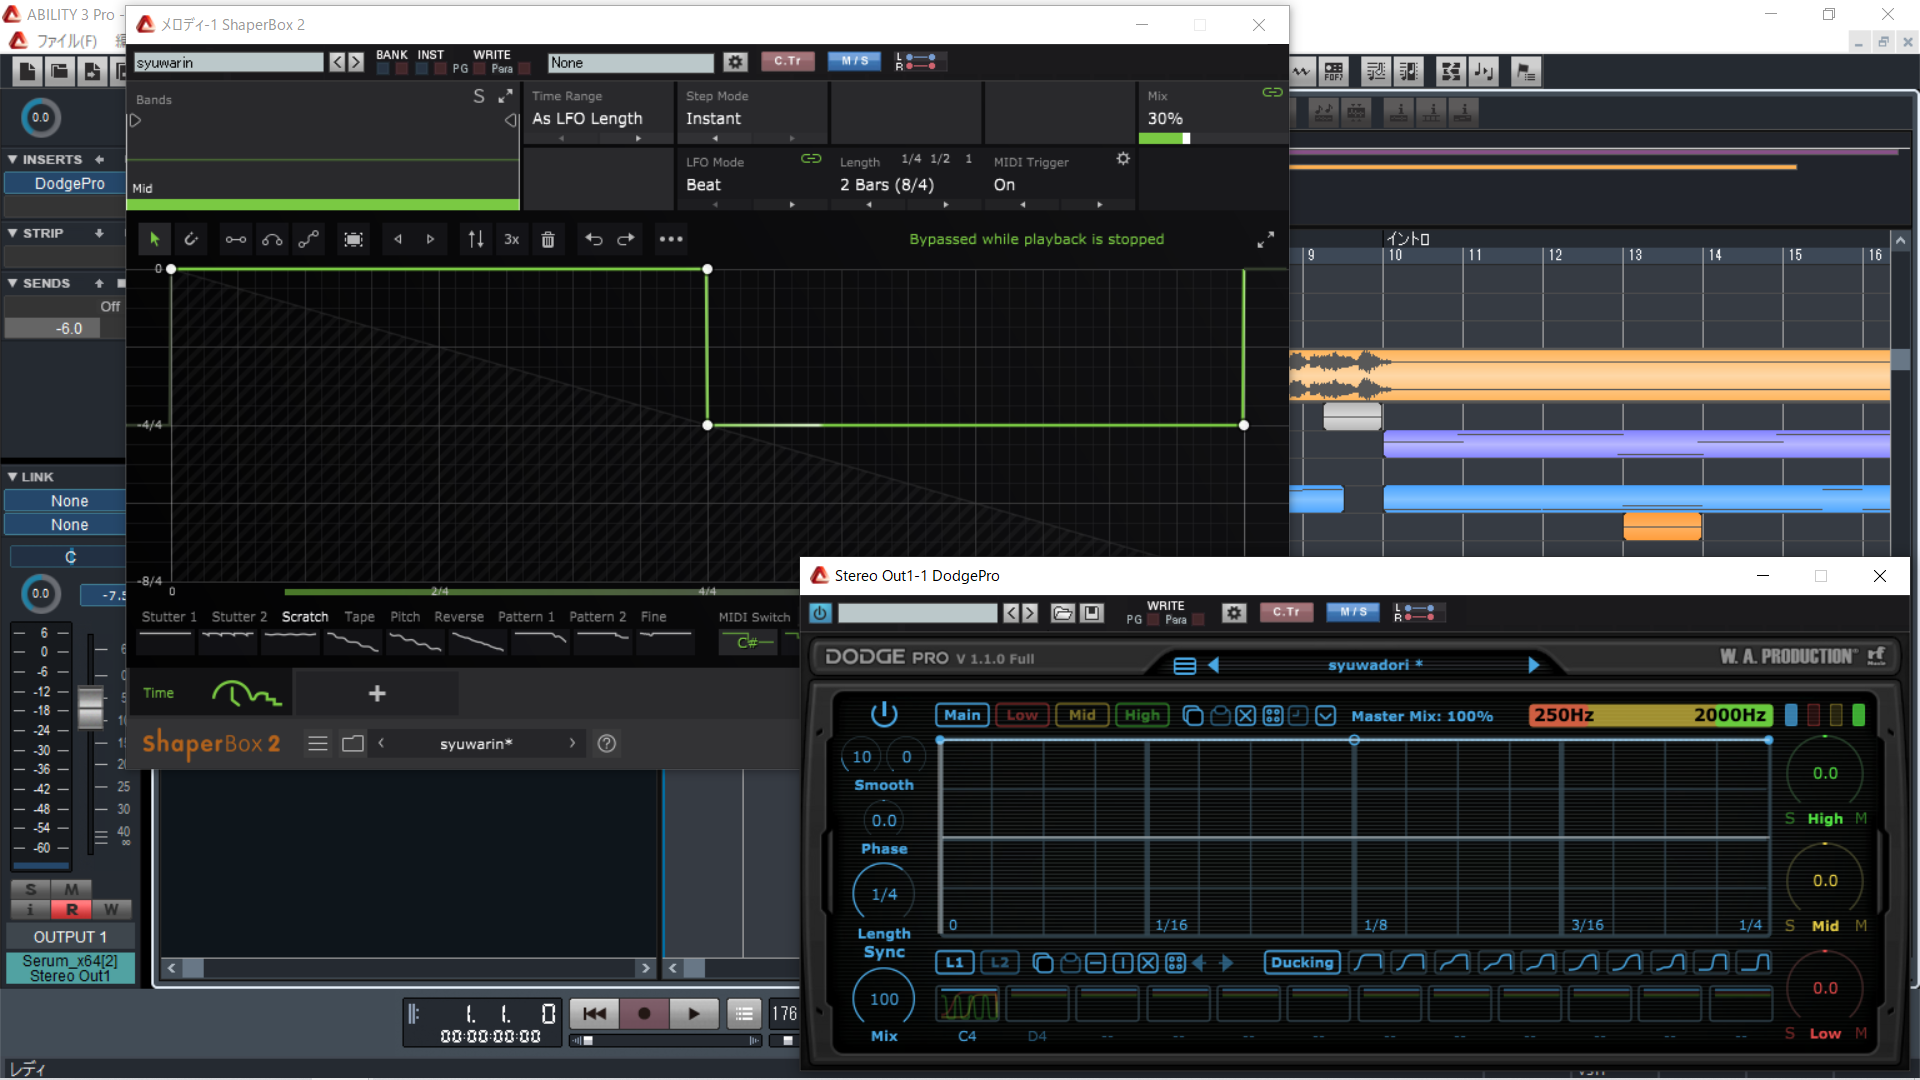This screenshot has height=1080, width=1920.
Task: Open the DodgePro load preset folder icon
Action: point(1063,613)
